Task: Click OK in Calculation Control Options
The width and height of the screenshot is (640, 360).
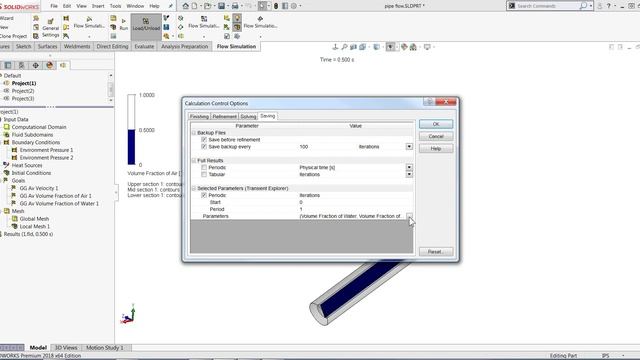Action: 436,124
